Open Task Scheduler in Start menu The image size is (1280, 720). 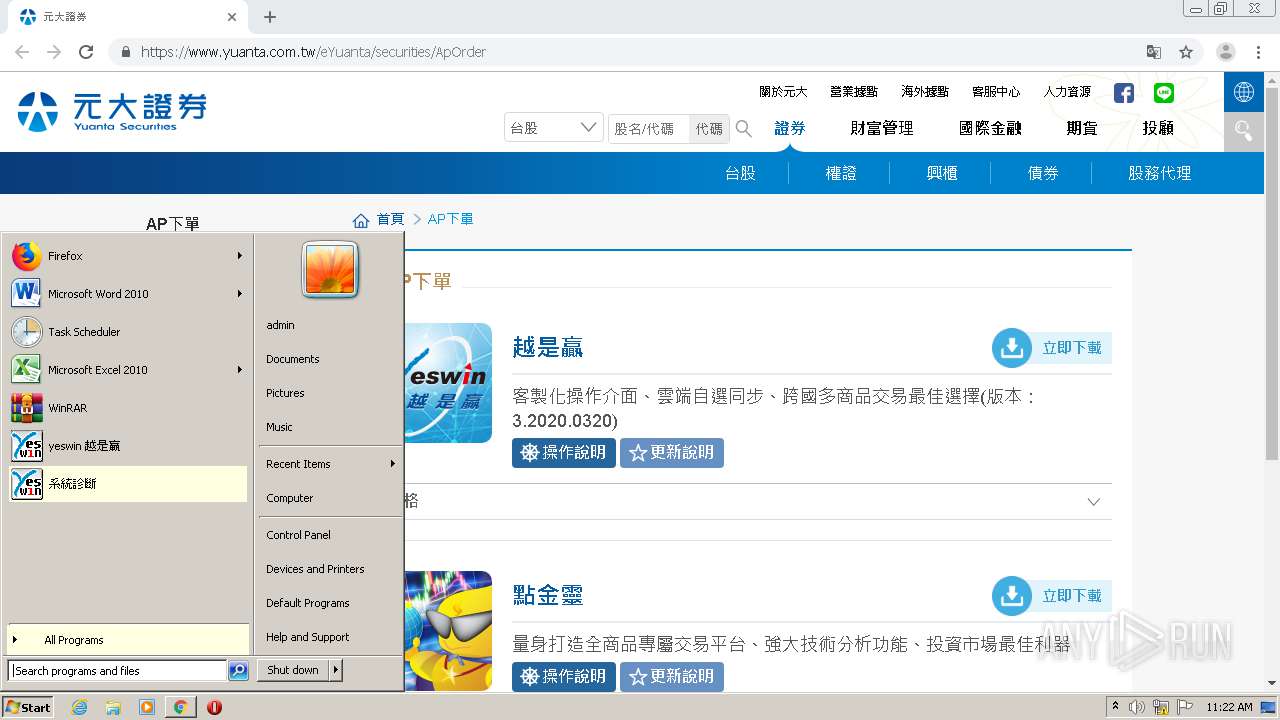pyautogui.click(x=127, y=332)
